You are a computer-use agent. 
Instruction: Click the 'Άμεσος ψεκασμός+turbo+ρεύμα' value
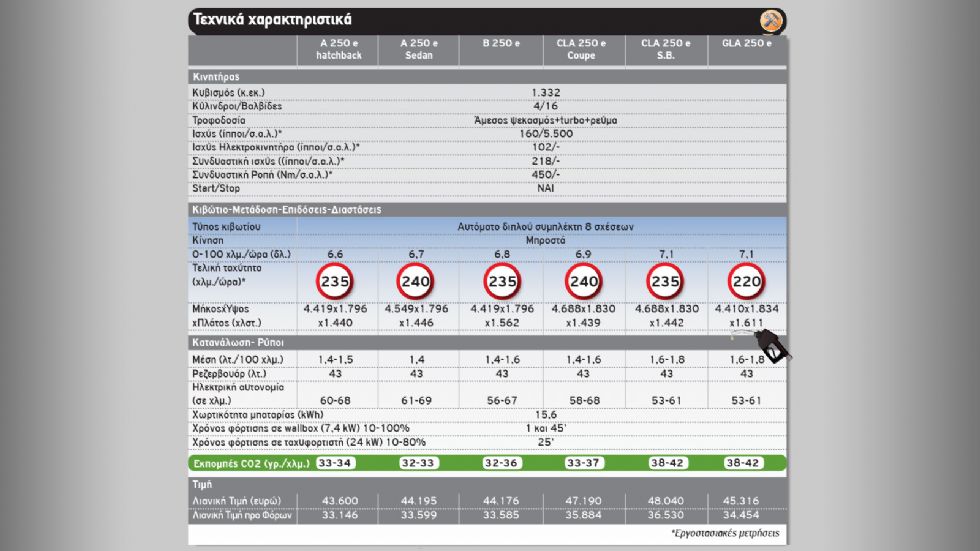click(546, 120)
